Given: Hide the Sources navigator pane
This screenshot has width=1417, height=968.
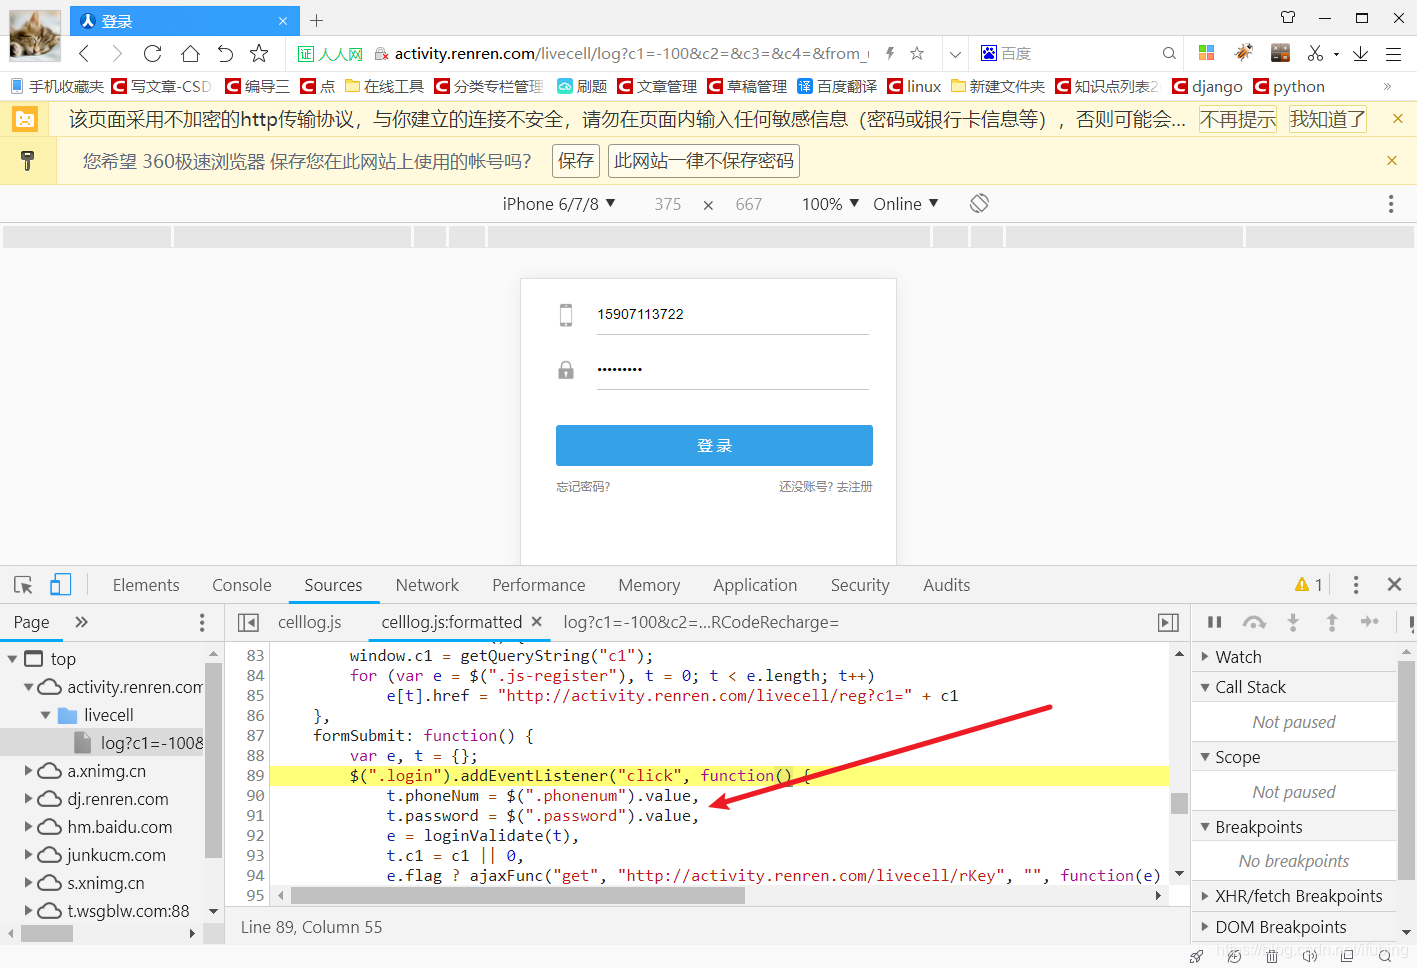Looking at the screenshot, I should [248, 622].
